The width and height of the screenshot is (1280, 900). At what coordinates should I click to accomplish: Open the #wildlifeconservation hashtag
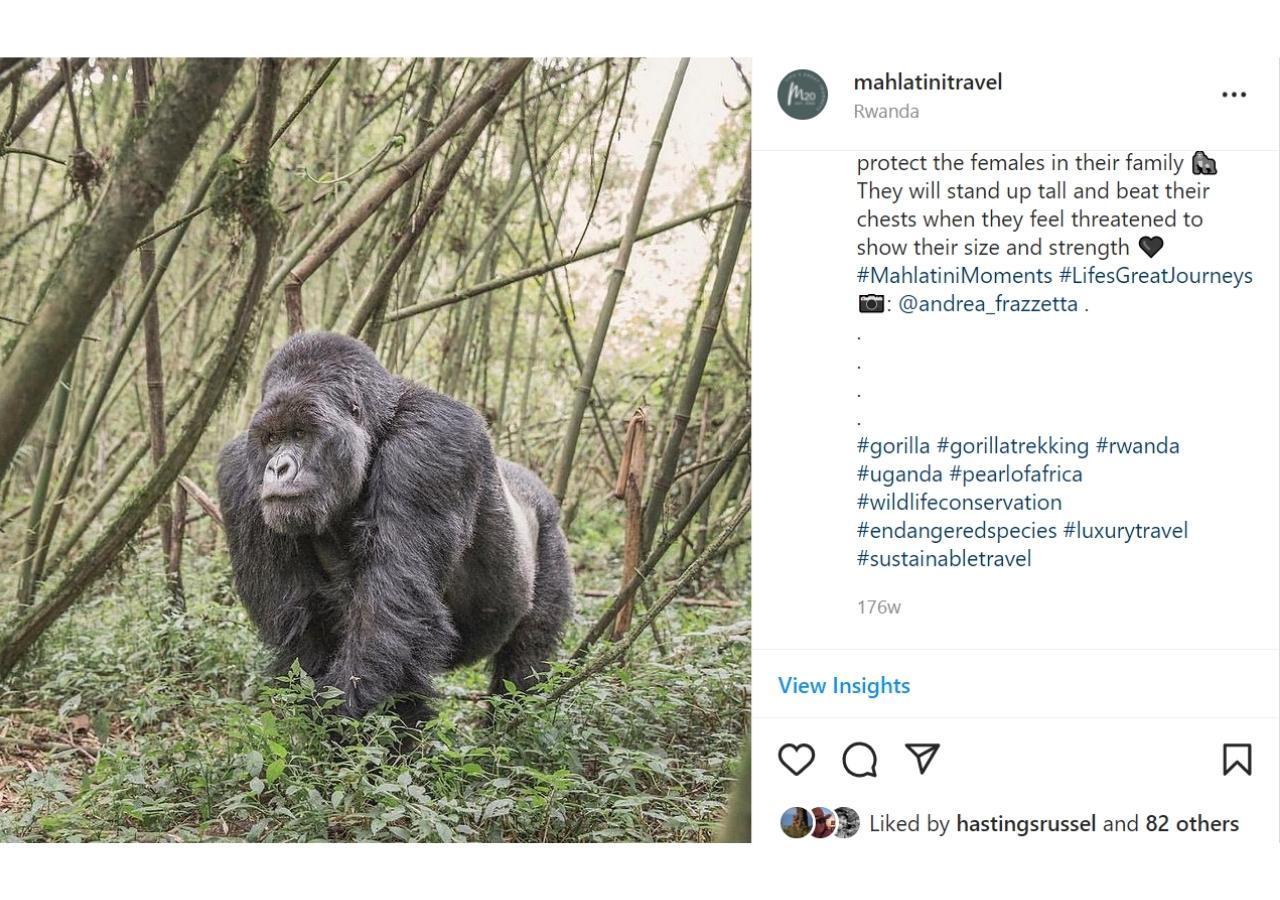point(959,502)
